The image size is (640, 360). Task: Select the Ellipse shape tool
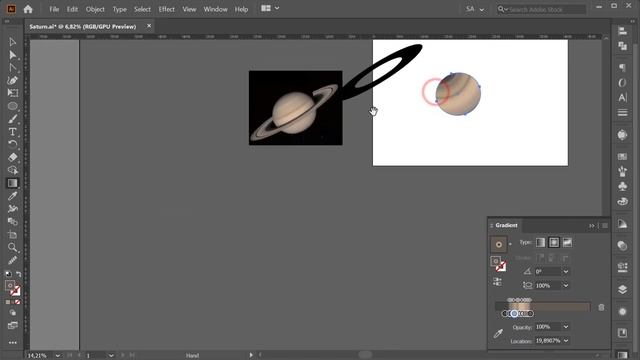[x=12, y=106]
